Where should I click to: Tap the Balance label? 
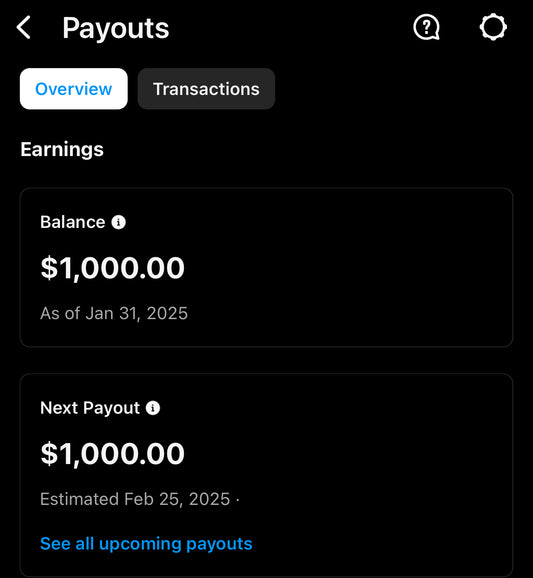coord(73,222)
